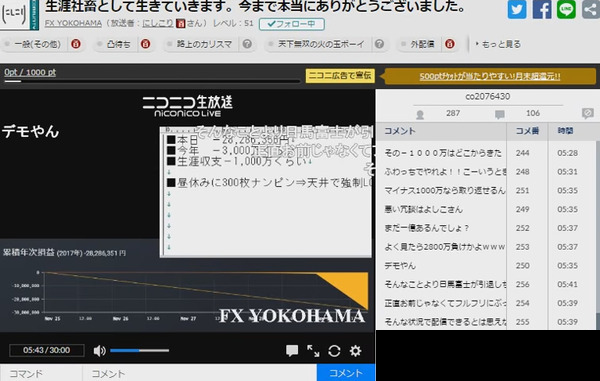The height and width of the screenshot is (381, 600).
Task: Select comment number 248 row
Action: point(486,172)
